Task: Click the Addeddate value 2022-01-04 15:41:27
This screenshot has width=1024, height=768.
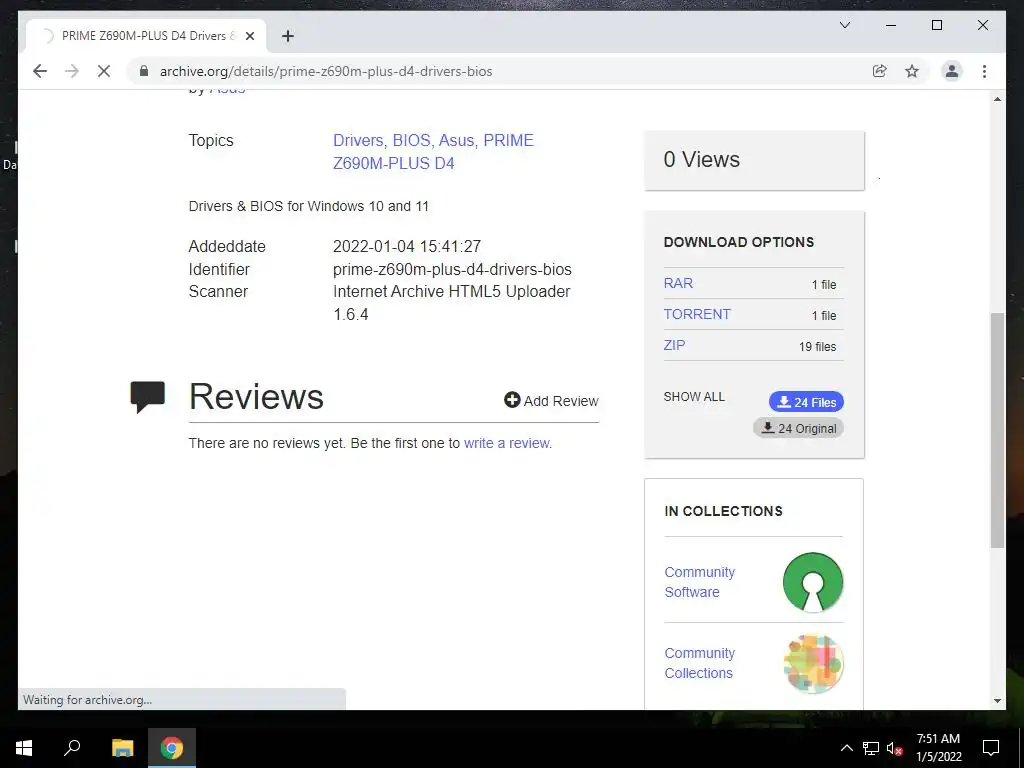Action: [x=407, y=246]
